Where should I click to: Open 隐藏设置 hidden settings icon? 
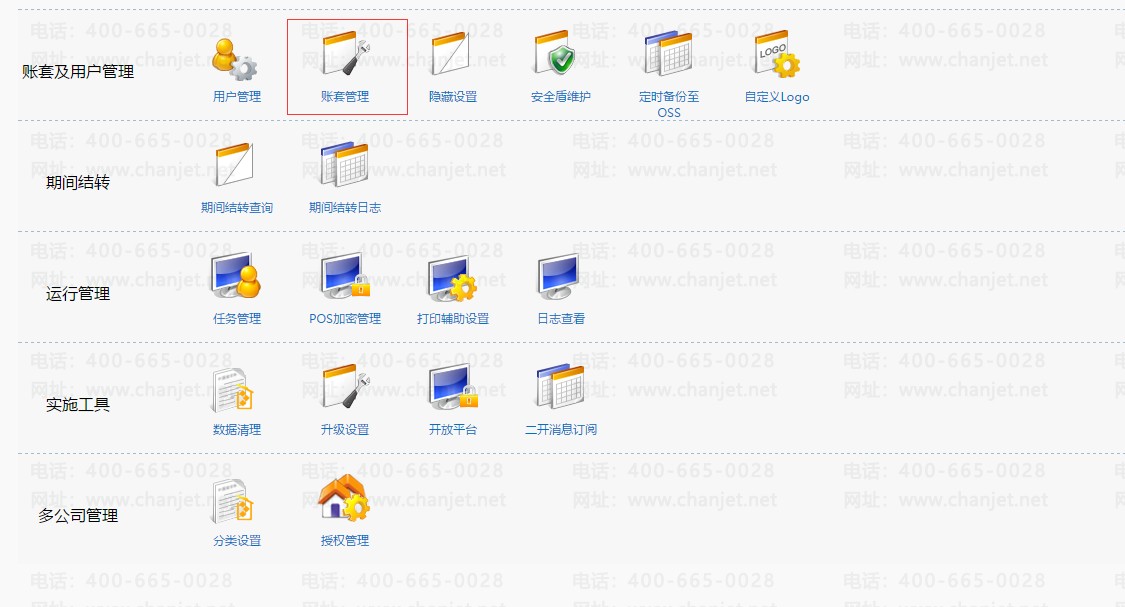[x=452, y=54]
